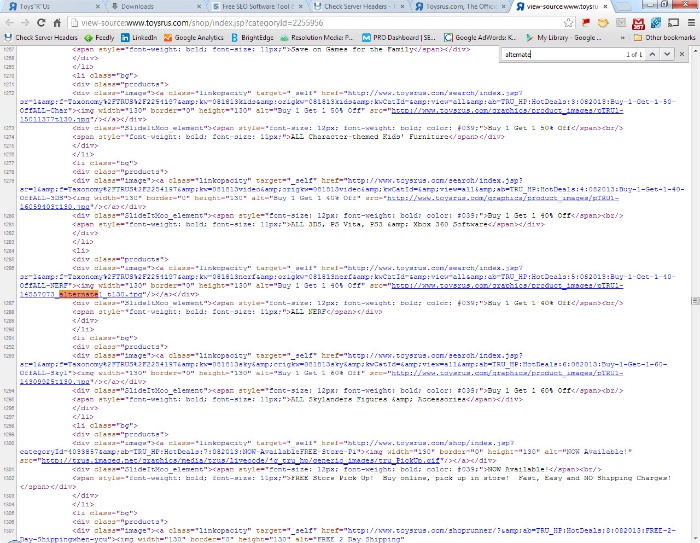This screenshot has height=543, width=700.
Task: Open the Feedly bookmark
Action: tap(102, 38)
